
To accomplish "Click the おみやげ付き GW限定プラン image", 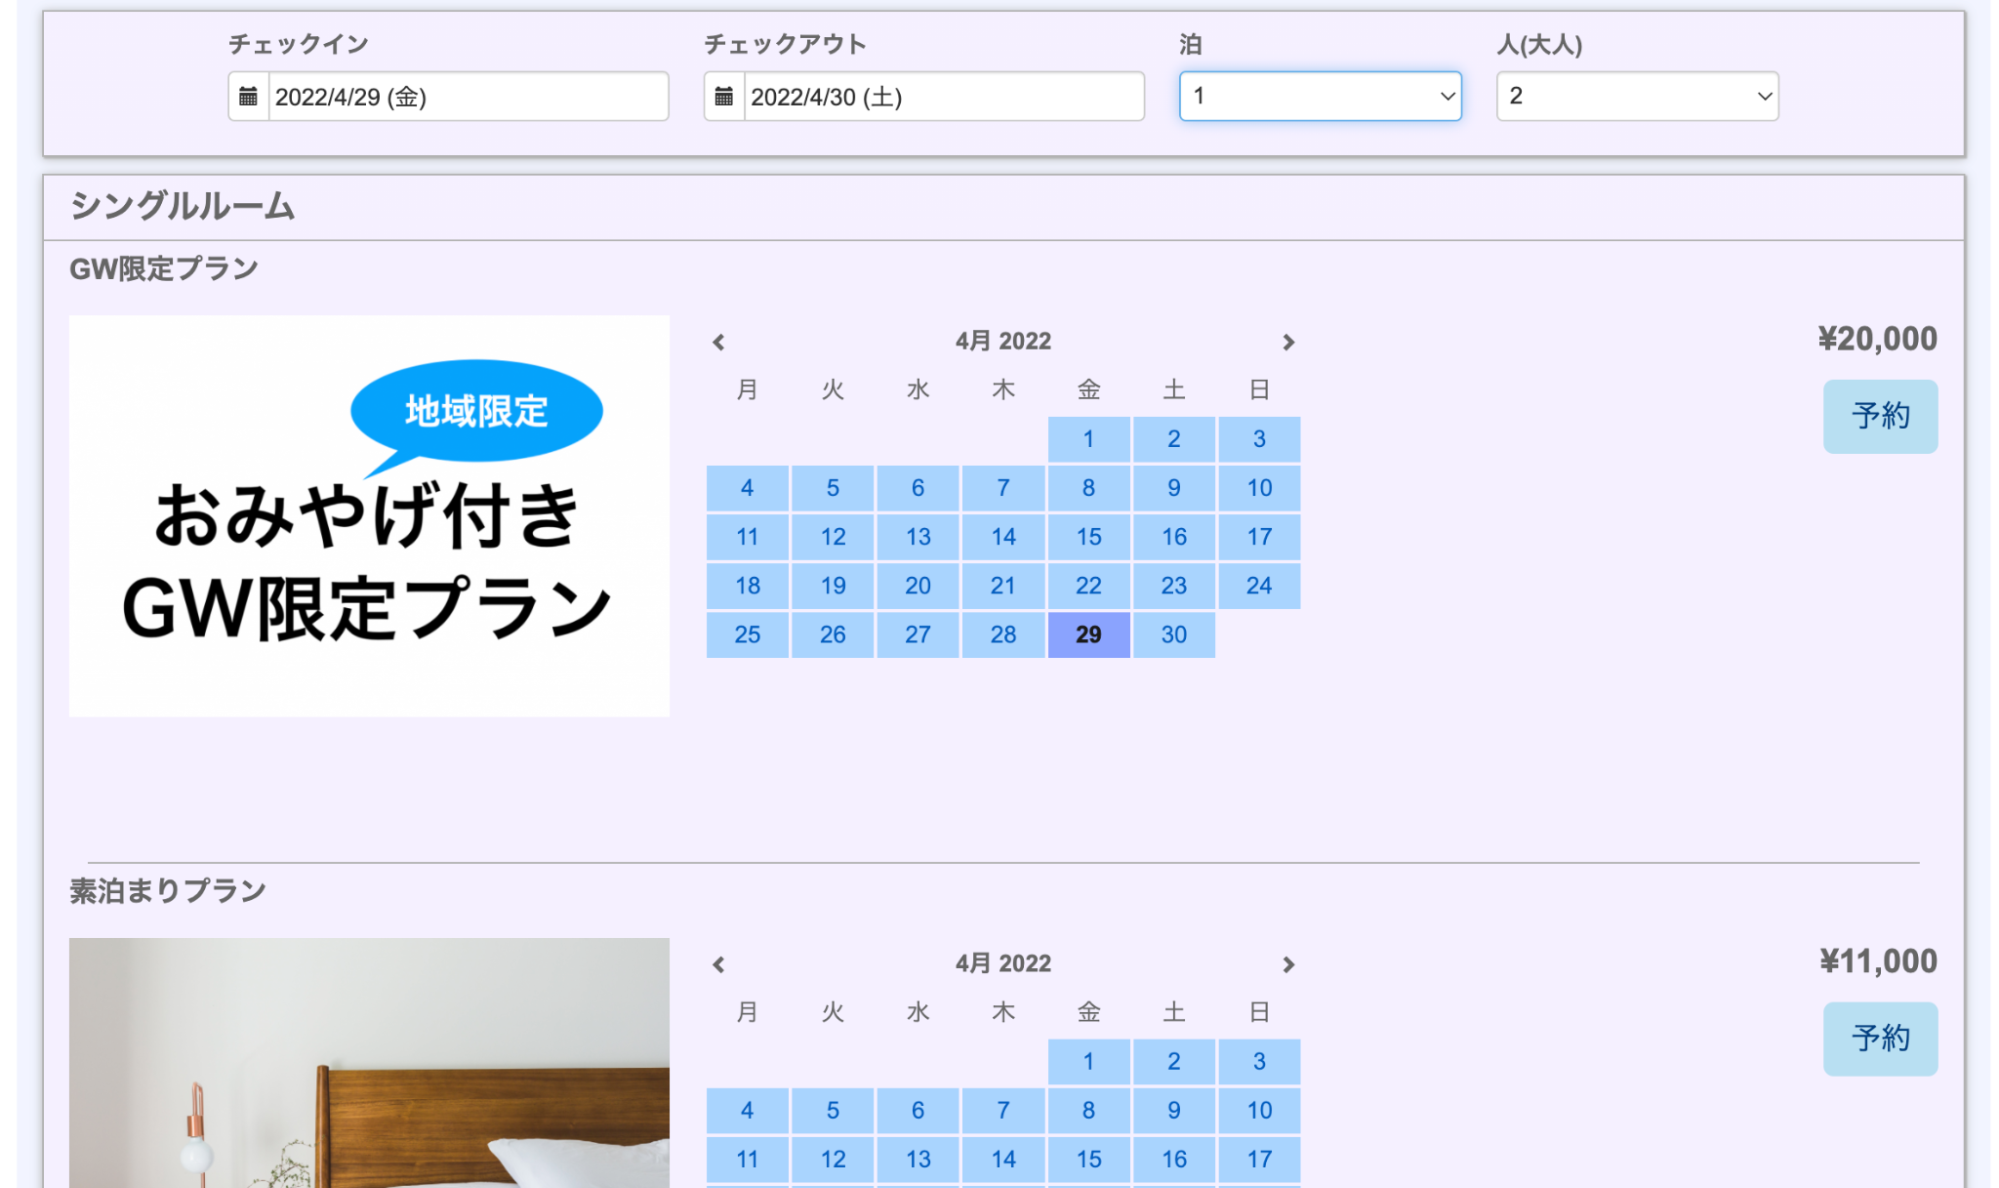I will click(369, 516).
